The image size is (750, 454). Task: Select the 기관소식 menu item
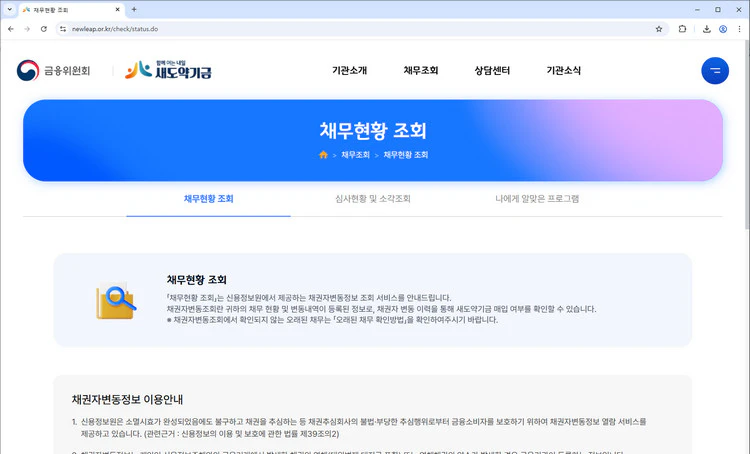564,71
